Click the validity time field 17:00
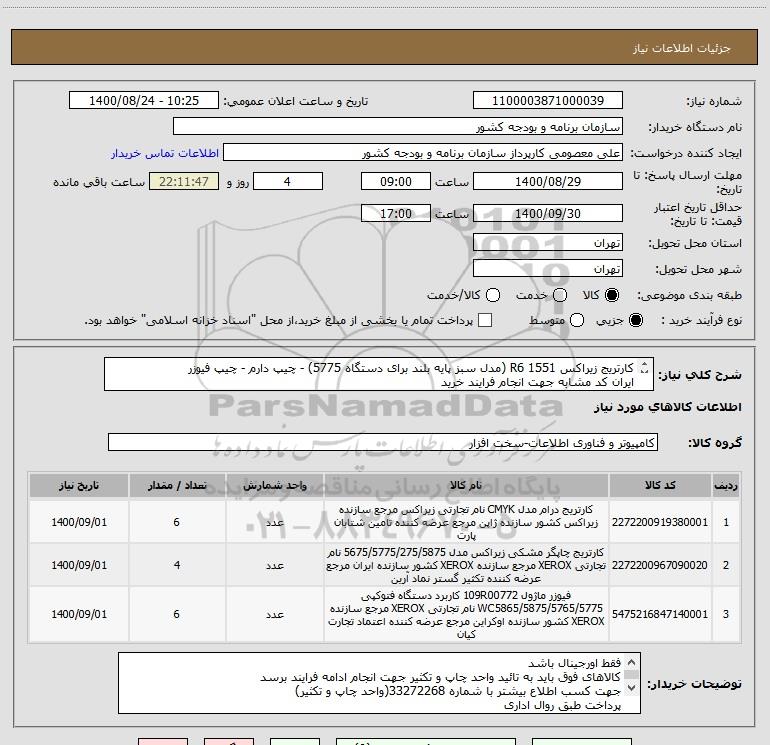This screenshot has height=745, width=770. tap(396, 214)
